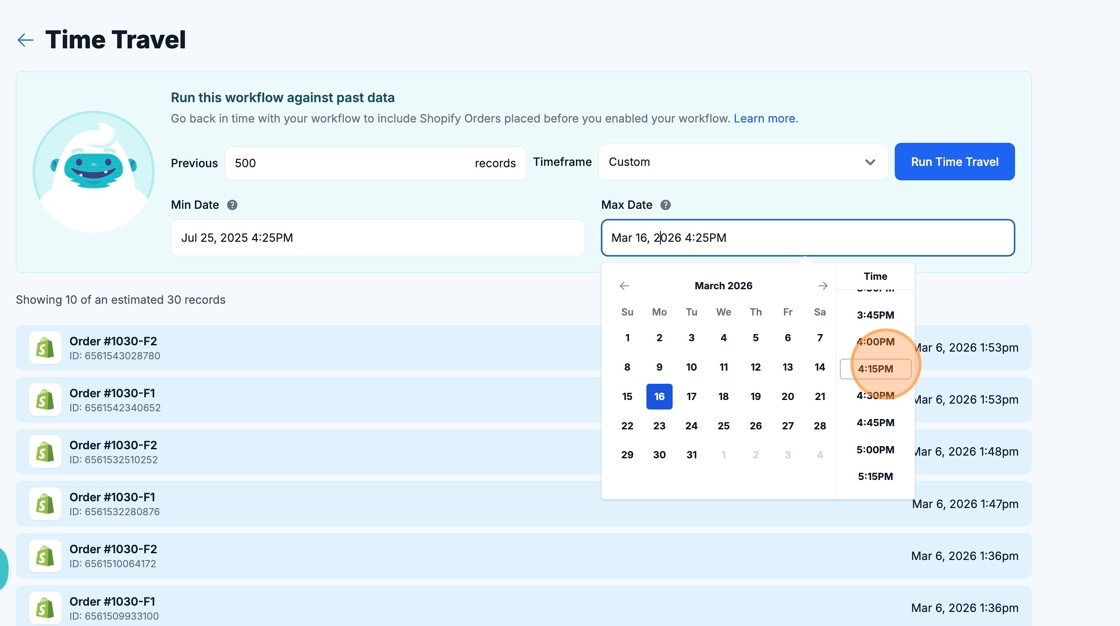Click the back arrow beside Time Travel
This screenshot has width=1120, height=626.
point(25,40)
